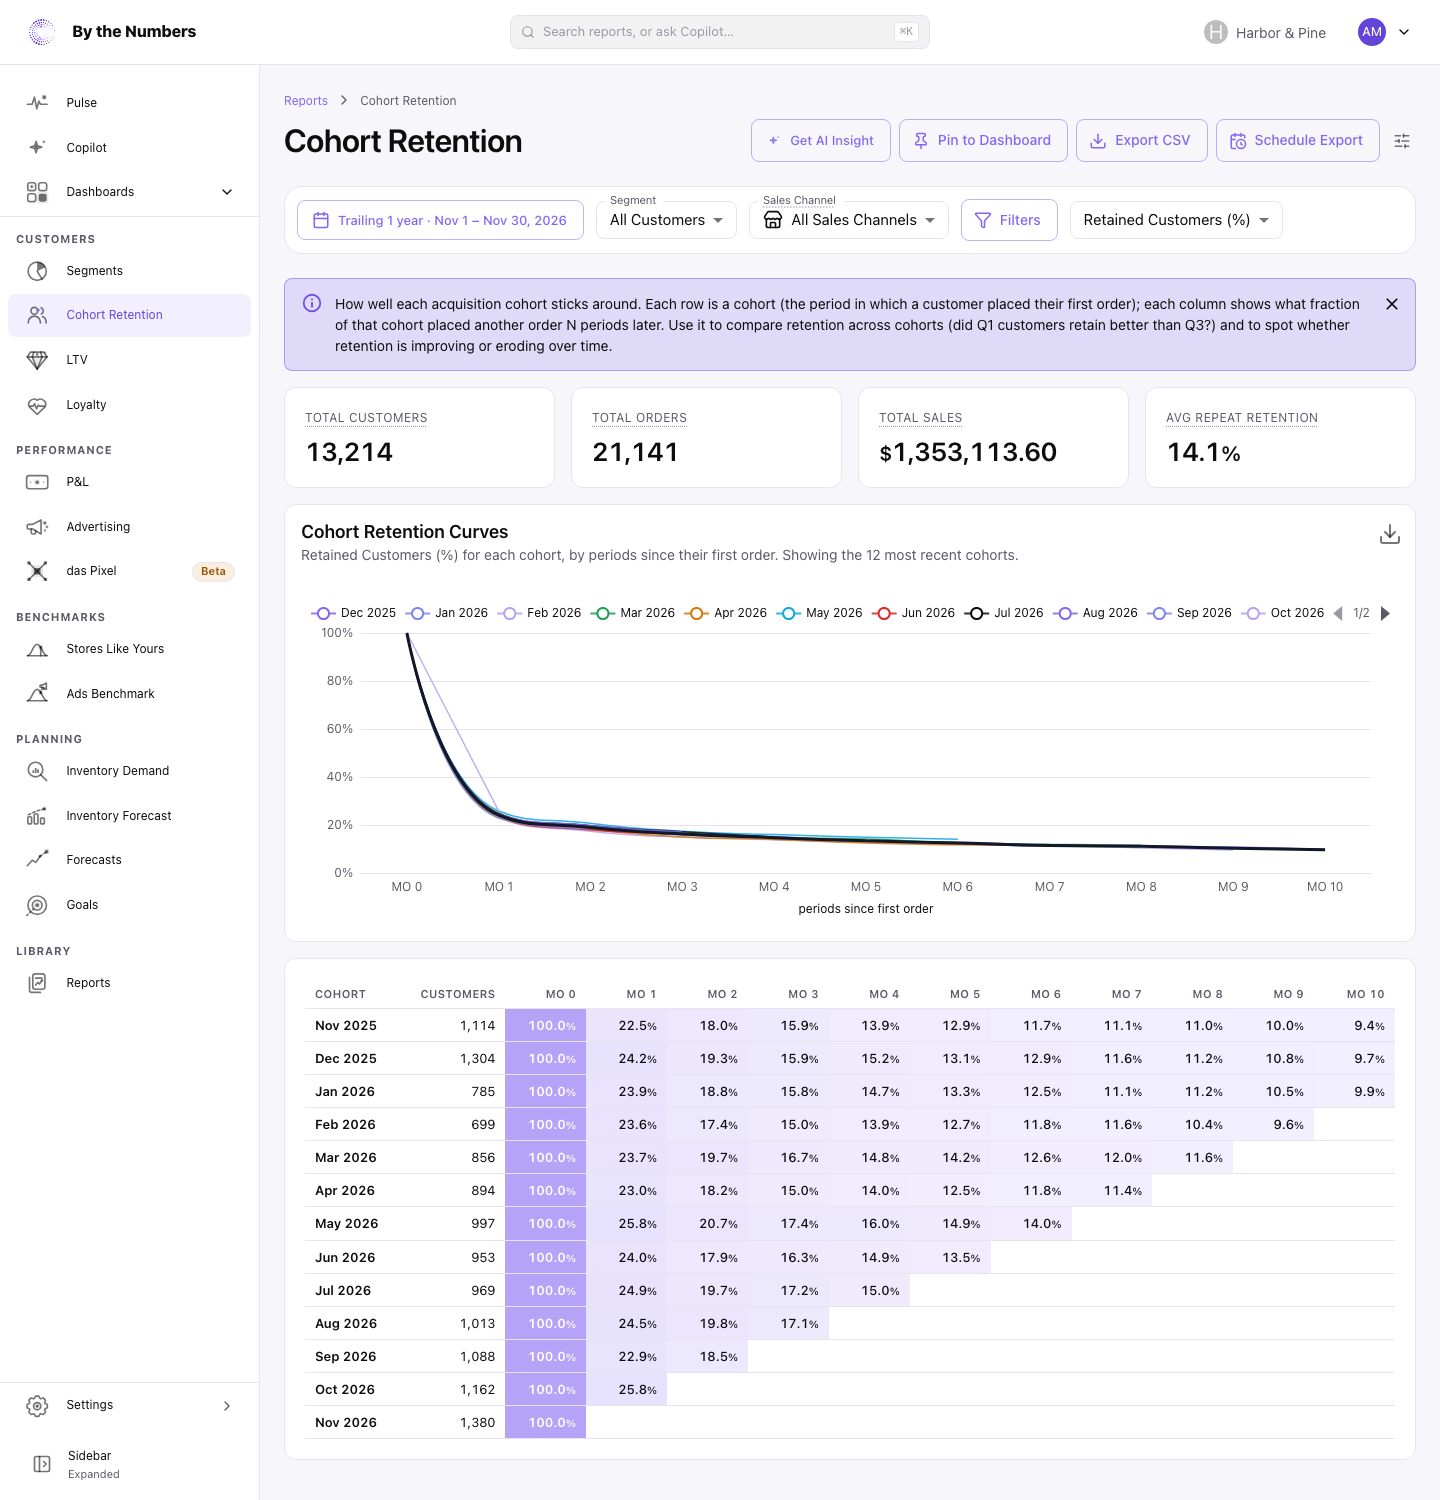Export the report as CSV

tap(1142, 141)
